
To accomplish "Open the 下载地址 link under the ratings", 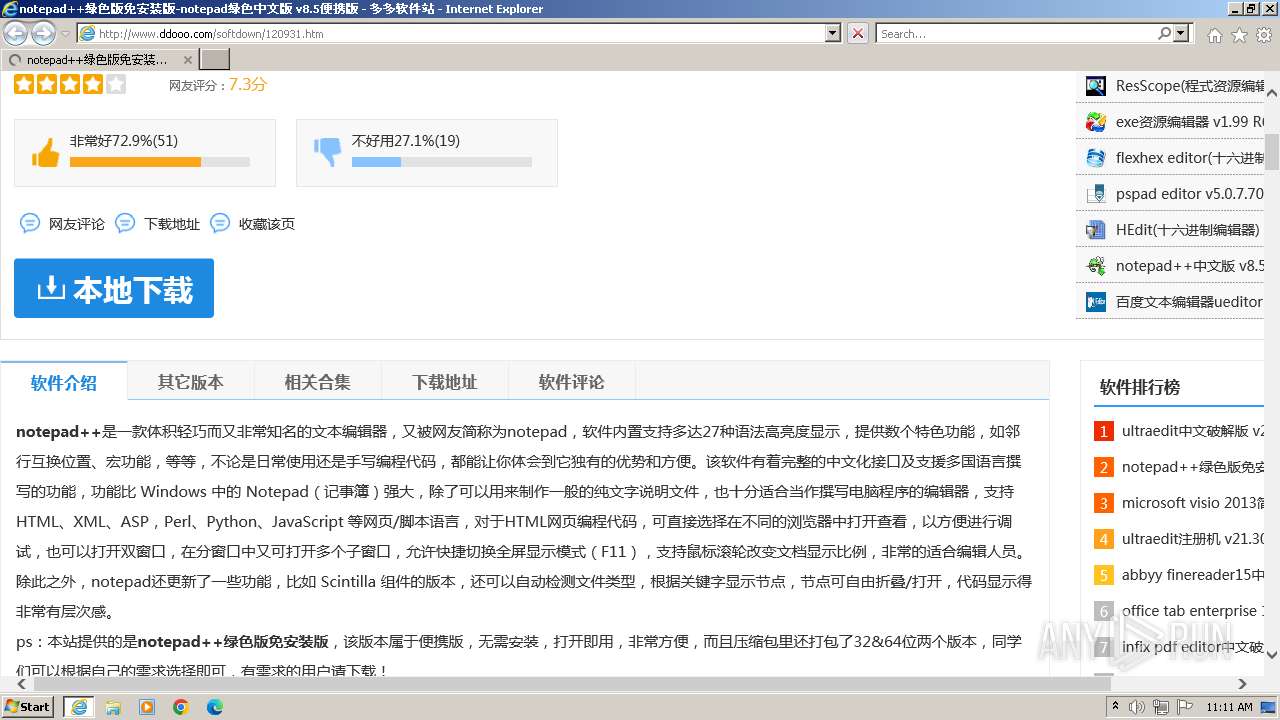I will [172, 224].
